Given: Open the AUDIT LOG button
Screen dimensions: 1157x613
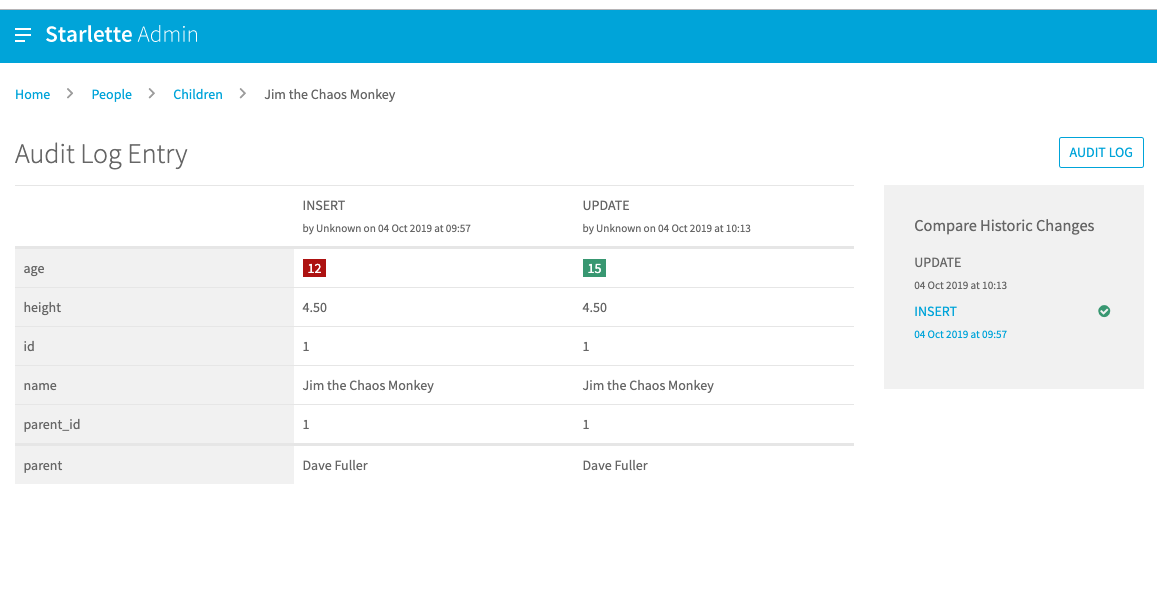Looking at the screenshot, I should (x=1101, y=152).
